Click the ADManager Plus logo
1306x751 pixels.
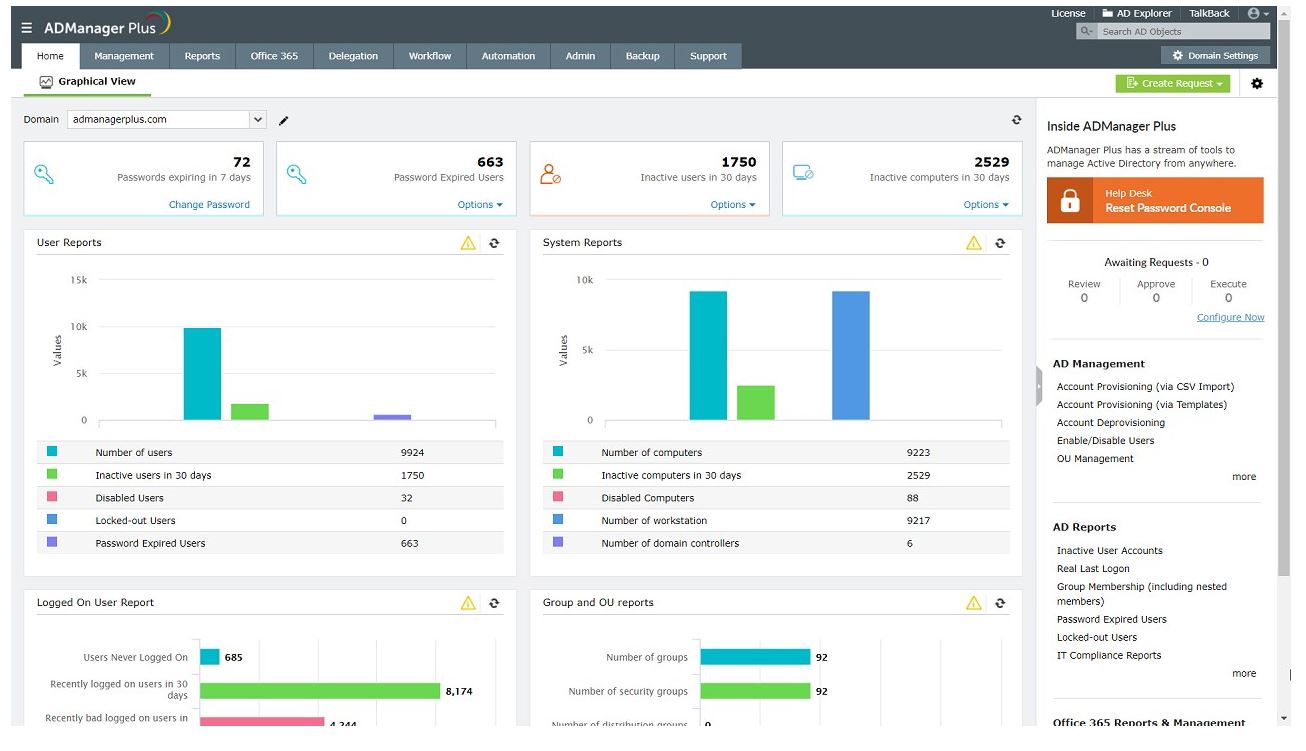point(107,26)
